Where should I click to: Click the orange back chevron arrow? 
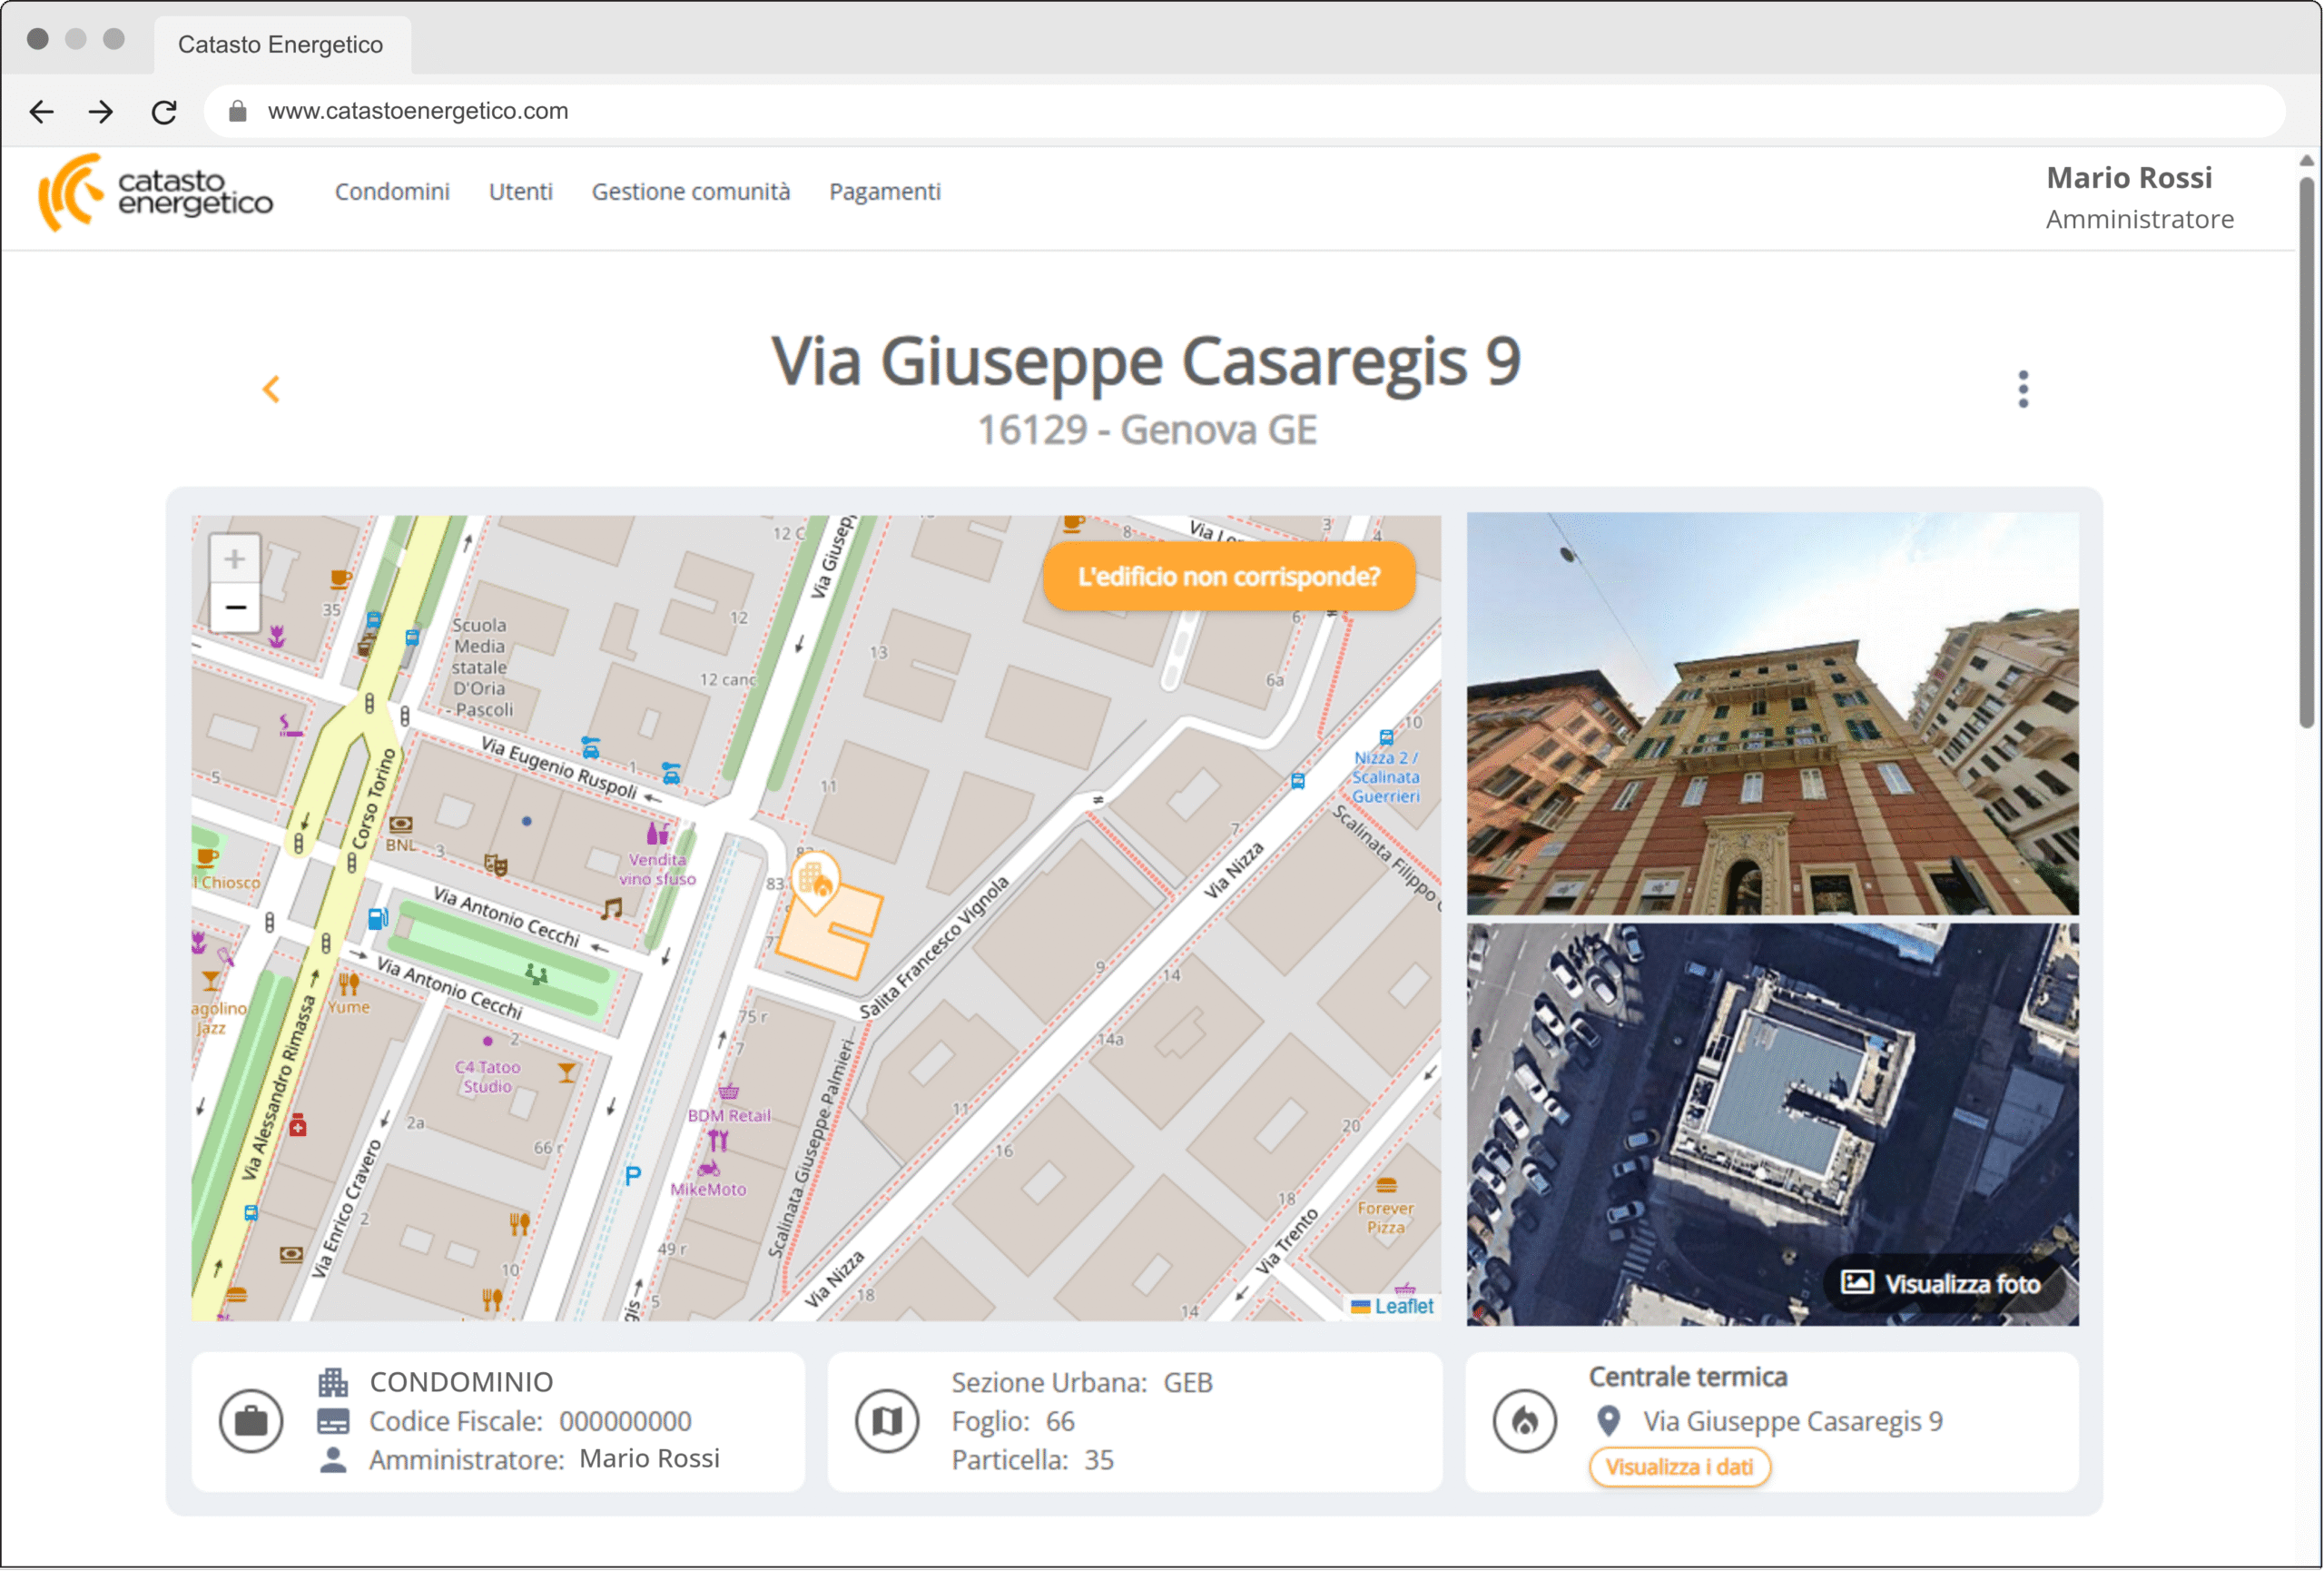(271, 389)
